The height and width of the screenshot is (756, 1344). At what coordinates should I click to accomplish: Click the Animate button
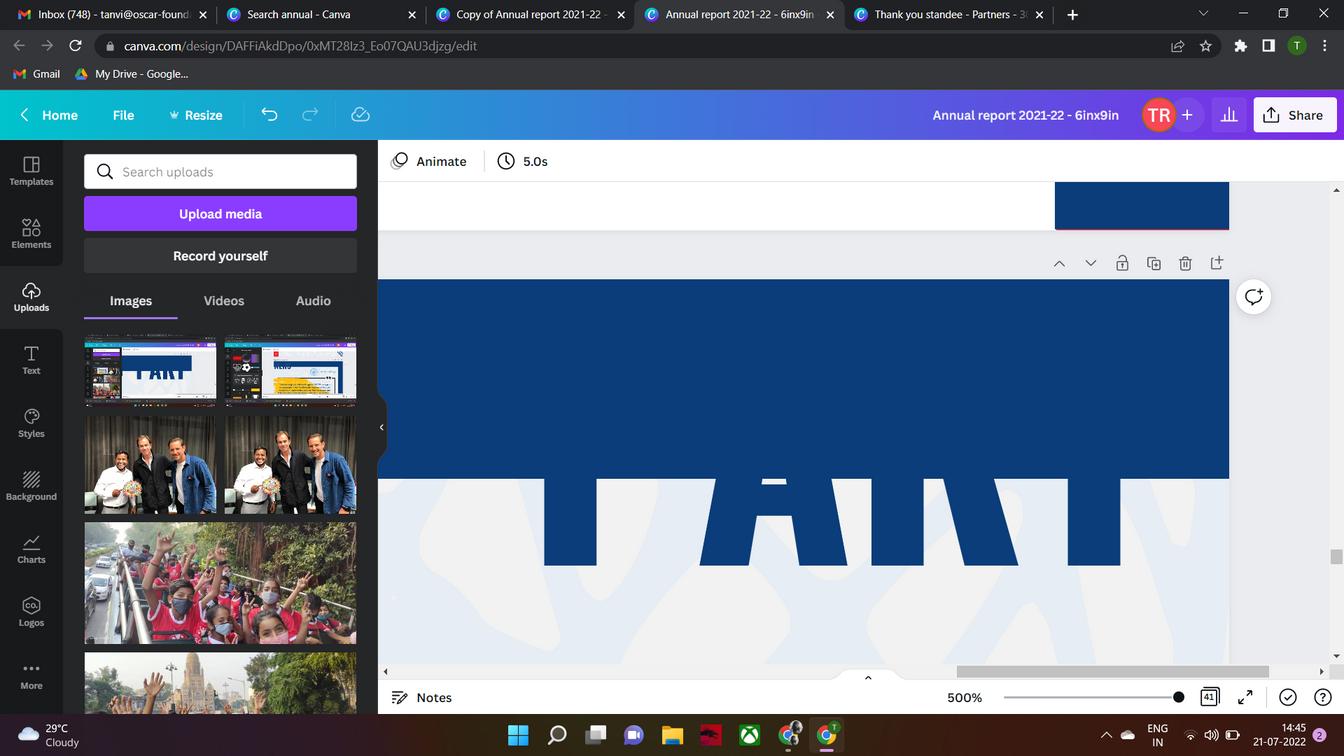click(429, 161)
